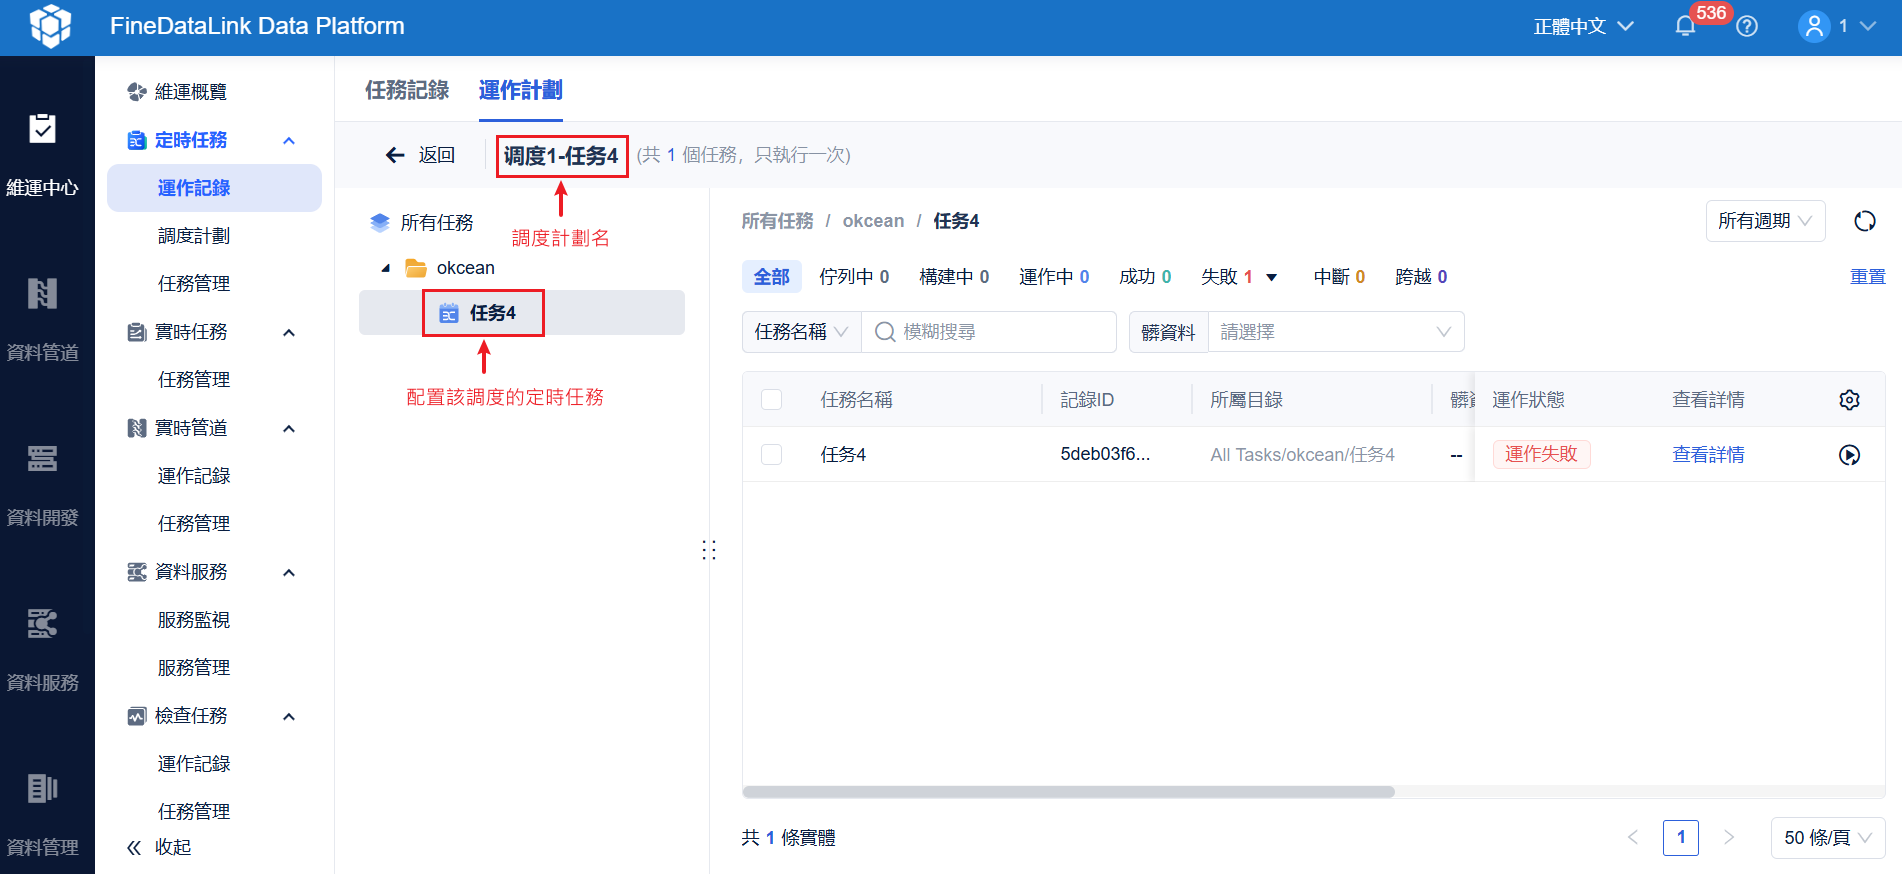The image size is (1902, 874).
Task: Open the 任務名稱 search-type dropdown
Action: click(x=801, y=332)
